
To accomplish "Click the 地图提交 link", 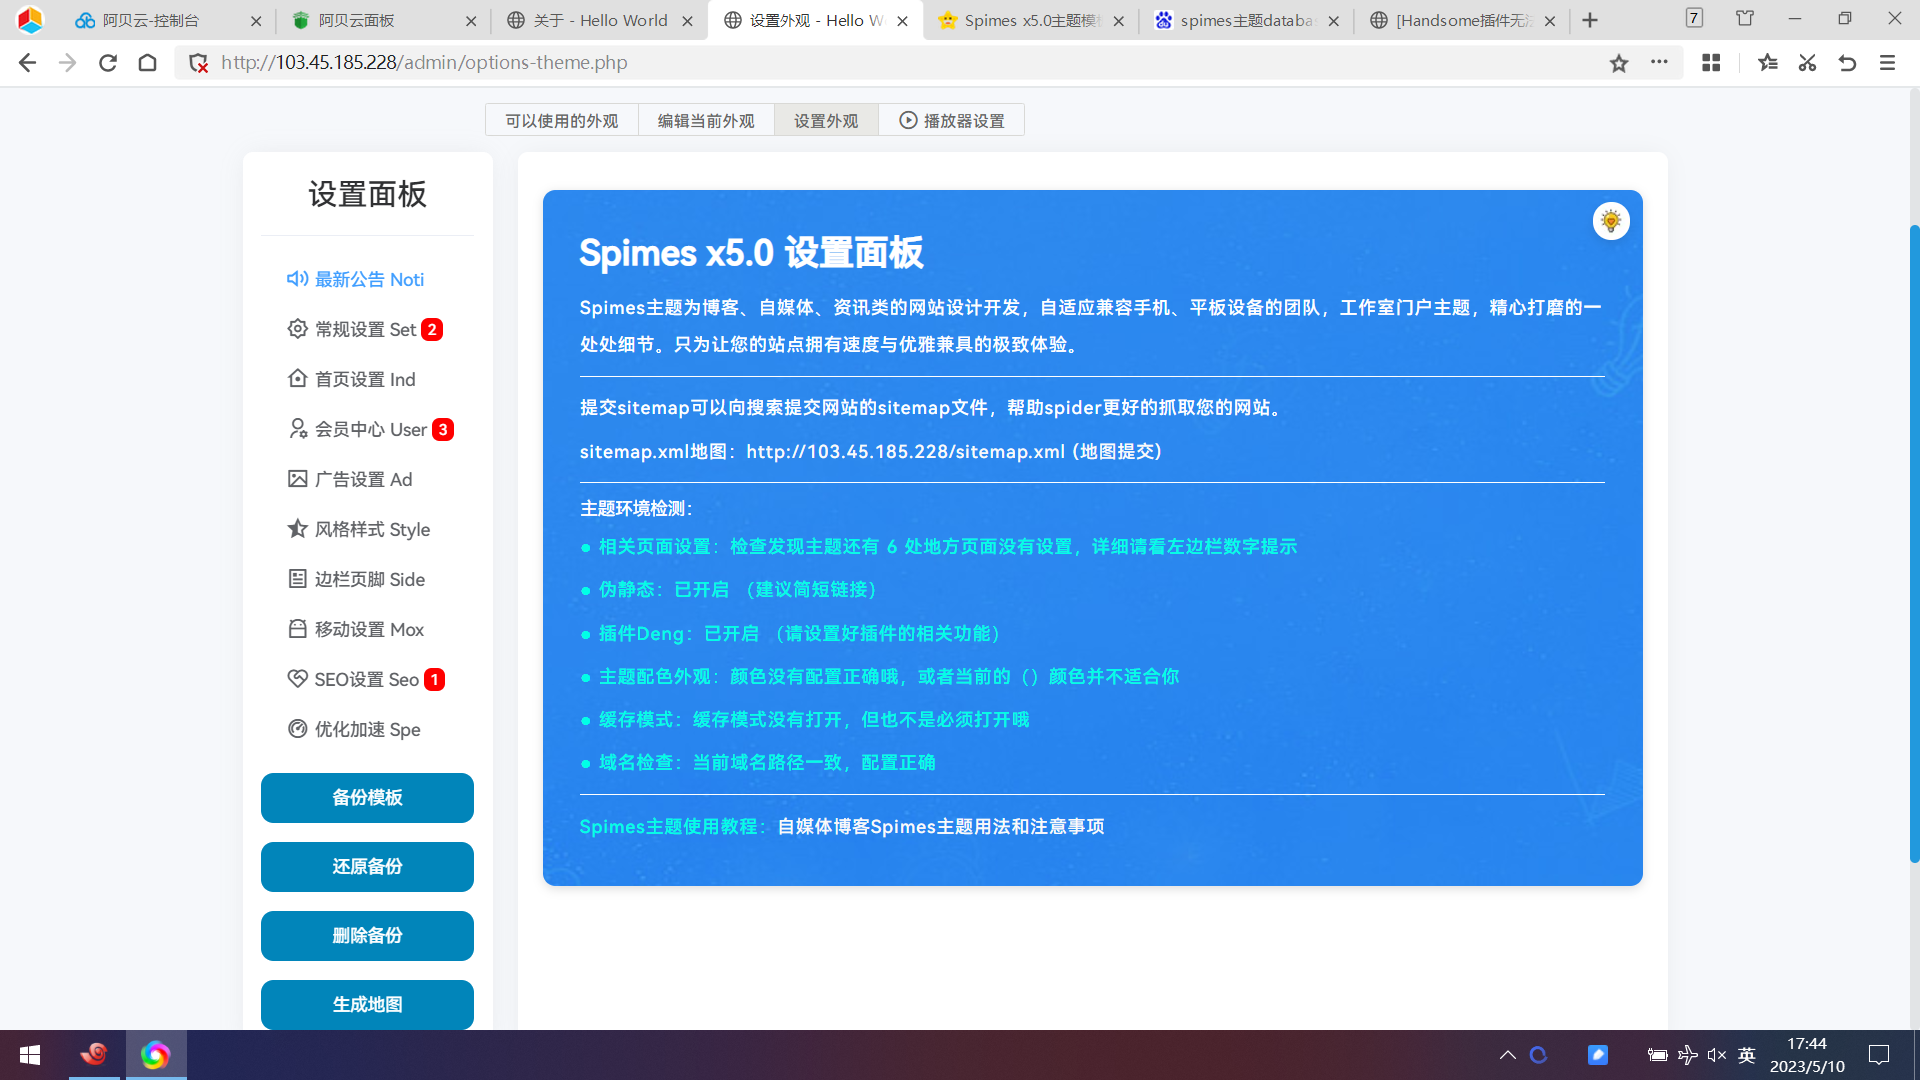I will click(x=1117, y=452).
